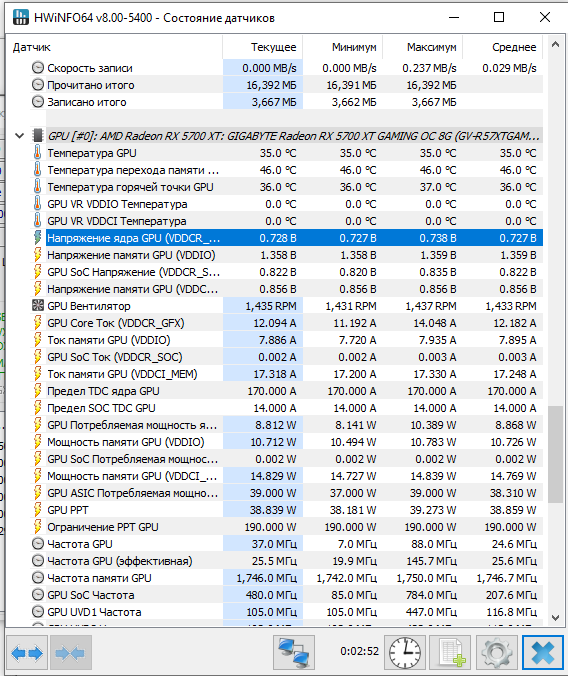Click the 190.000 W current PPT limit value
Image resolution: width=568 pixels, height=676 pixels.
(x=270, y=527)
